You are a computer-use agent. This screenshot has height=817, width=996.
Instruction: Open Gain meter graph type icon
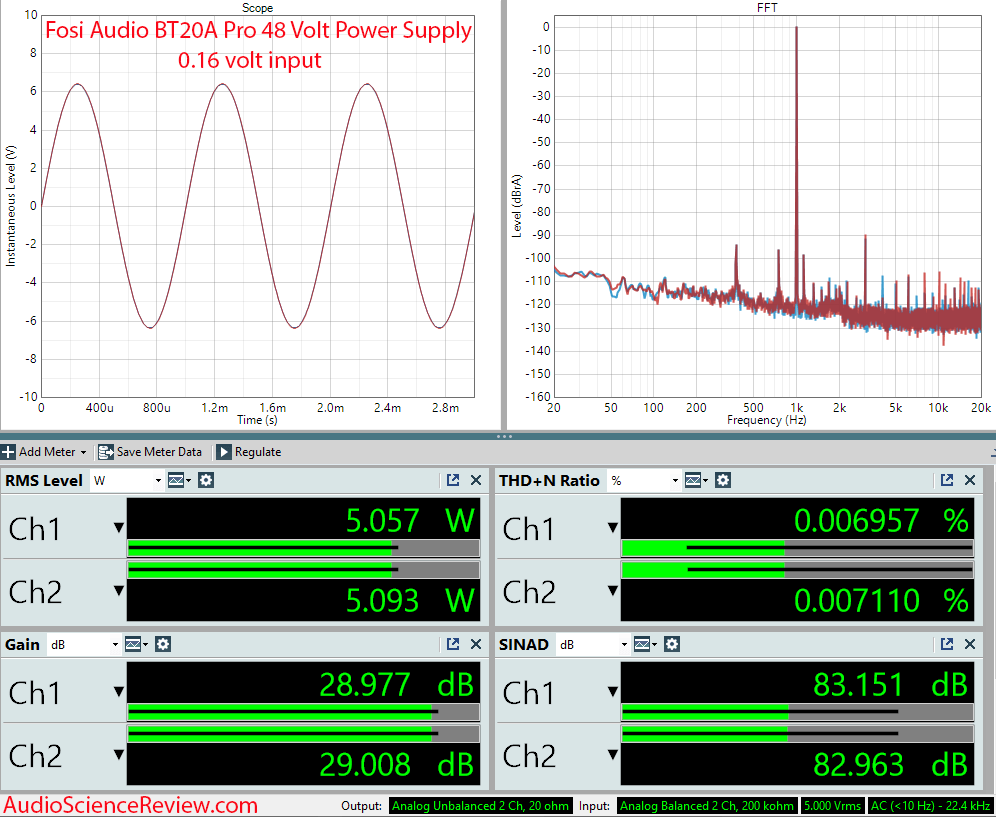pyautogui.click(x=136, y=644)
